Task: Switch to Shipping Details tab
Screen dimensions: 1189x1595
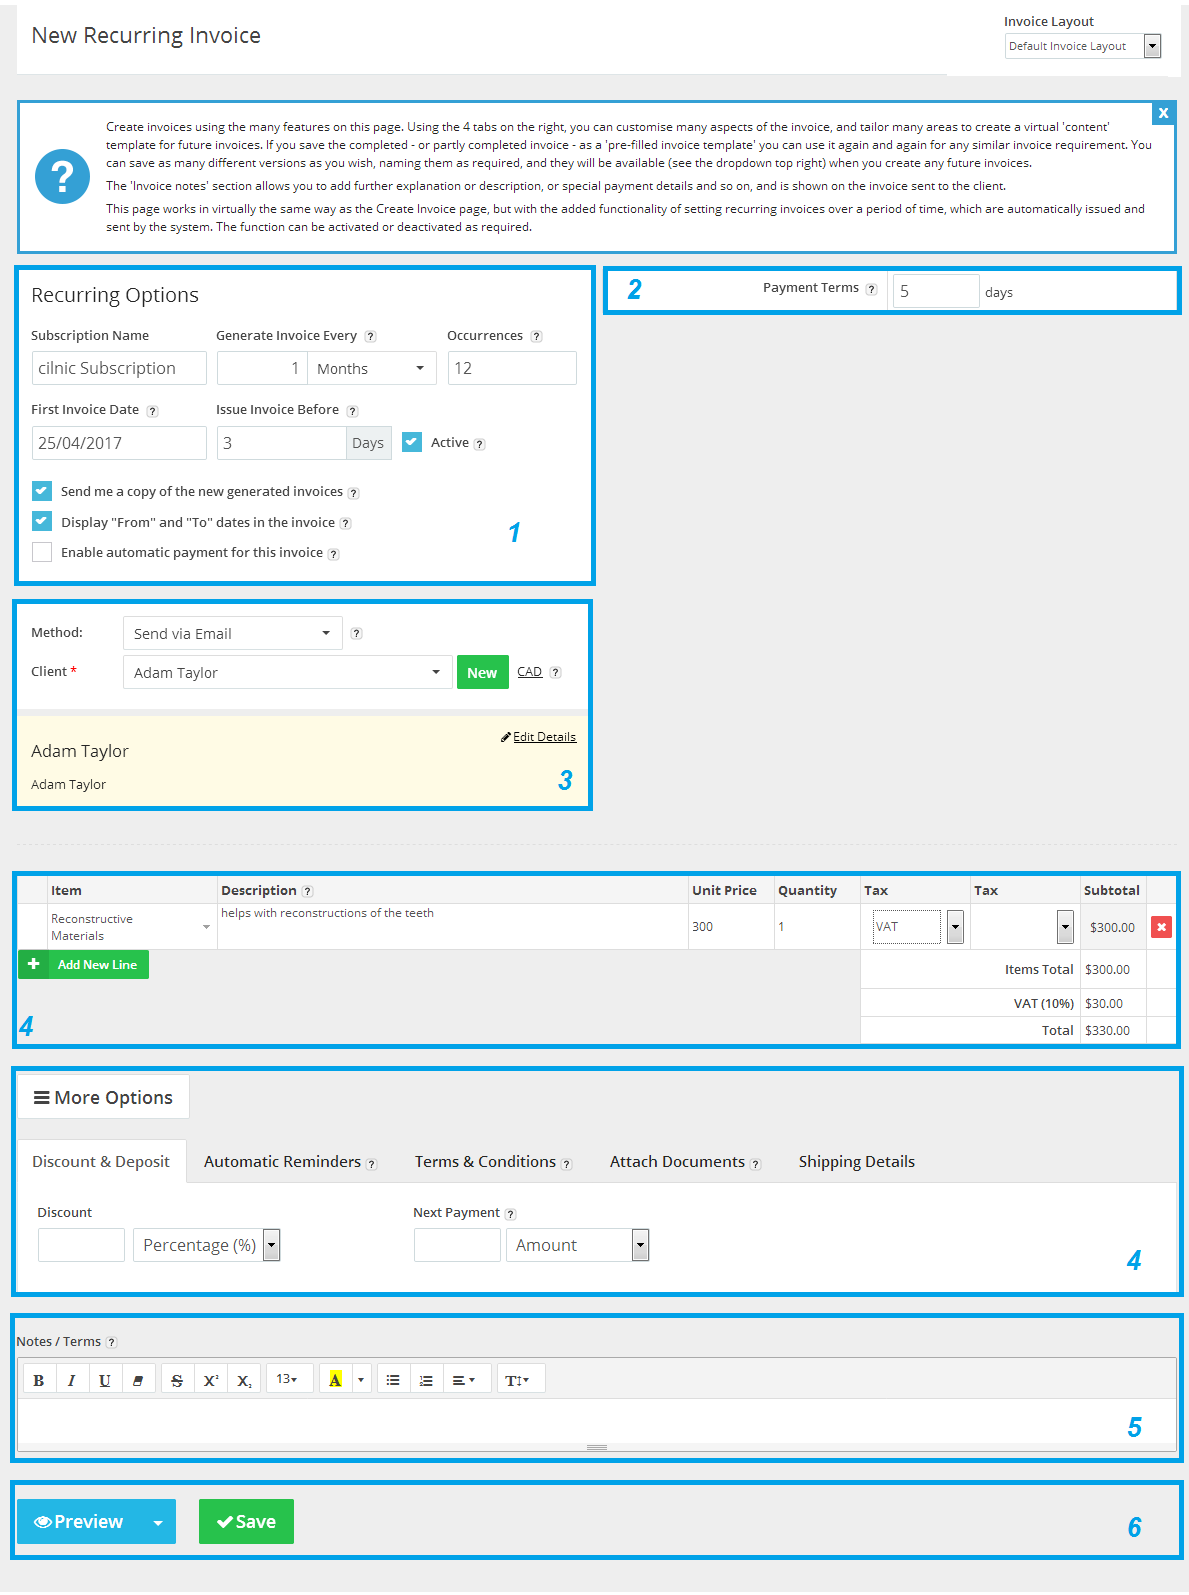Action: (x=856, y=1161)
